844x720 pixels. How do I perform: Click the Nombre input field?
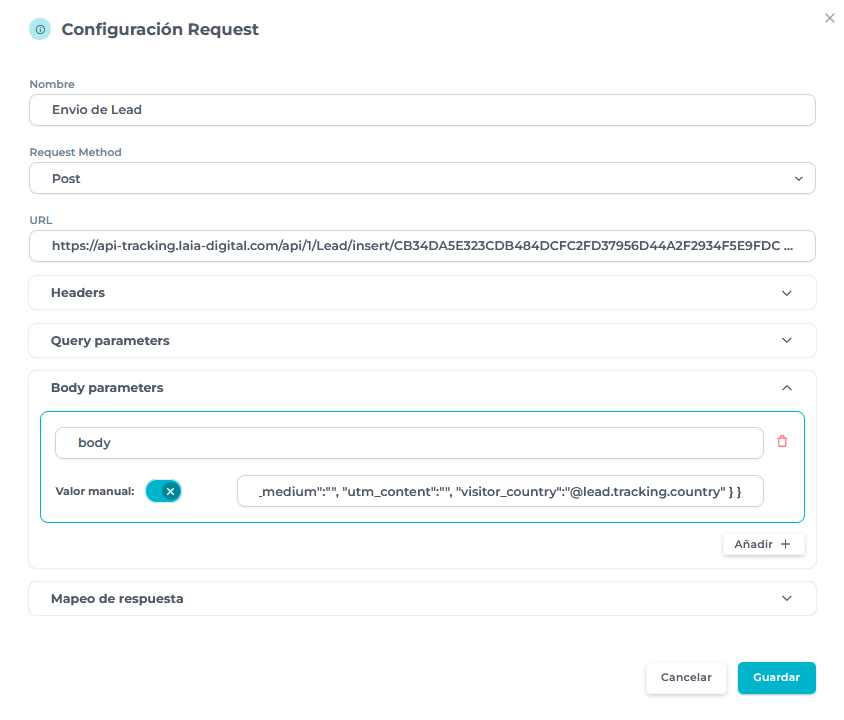pos(422,110)
